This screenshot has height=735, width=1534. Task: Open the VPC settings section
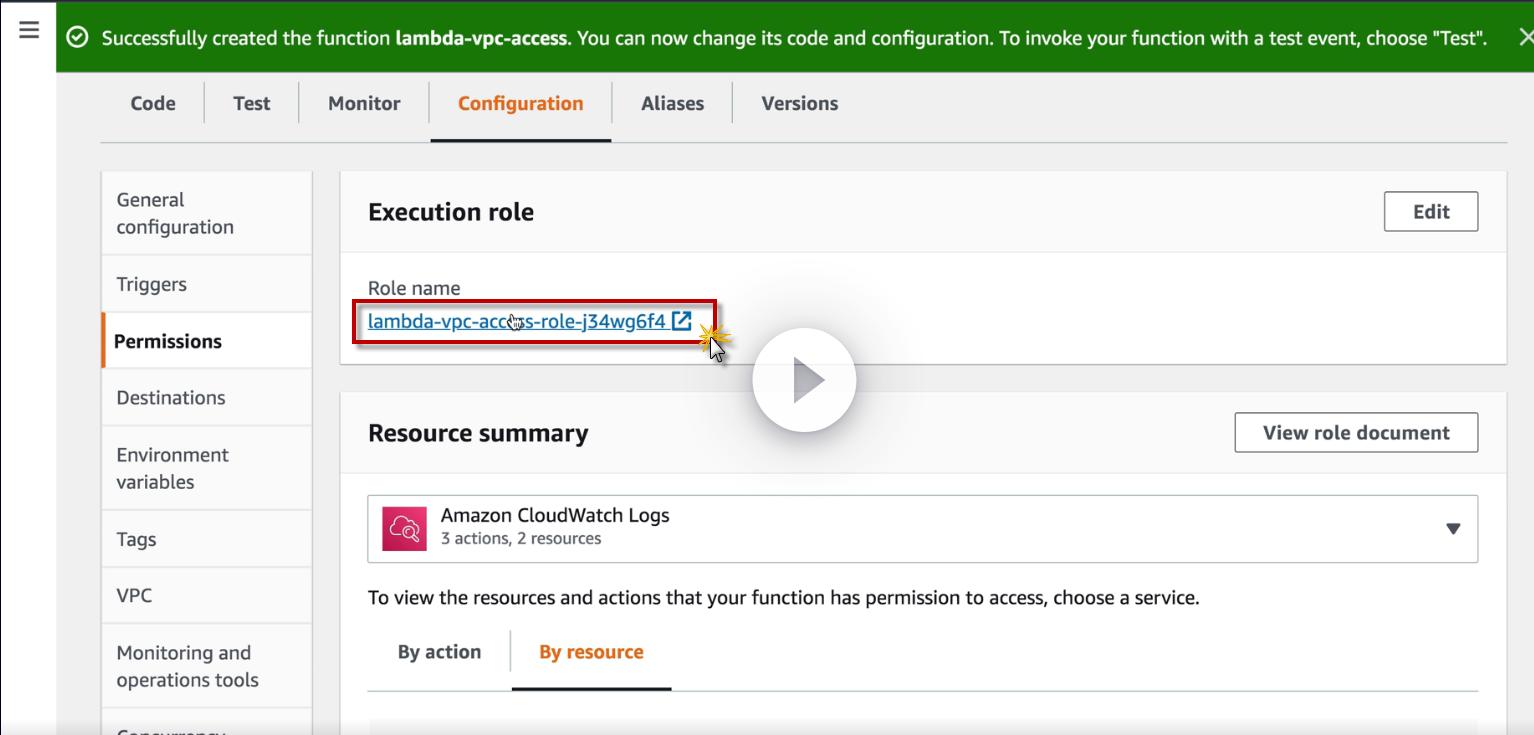(x=134, y=596)
